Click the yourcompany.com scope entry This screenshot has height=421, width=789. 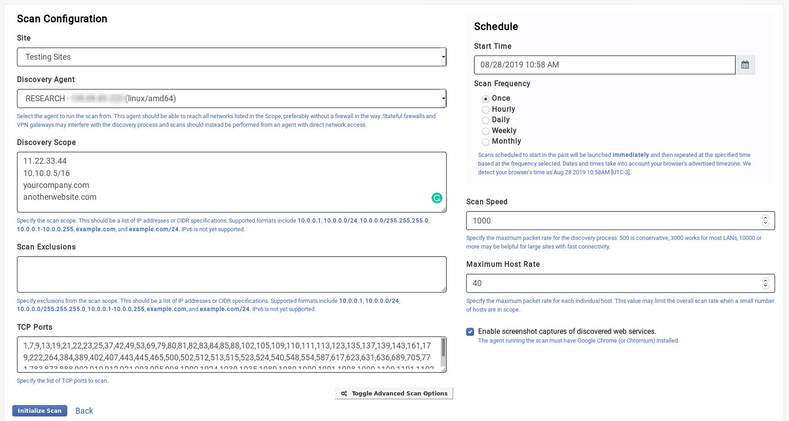(x=56, y=185)
